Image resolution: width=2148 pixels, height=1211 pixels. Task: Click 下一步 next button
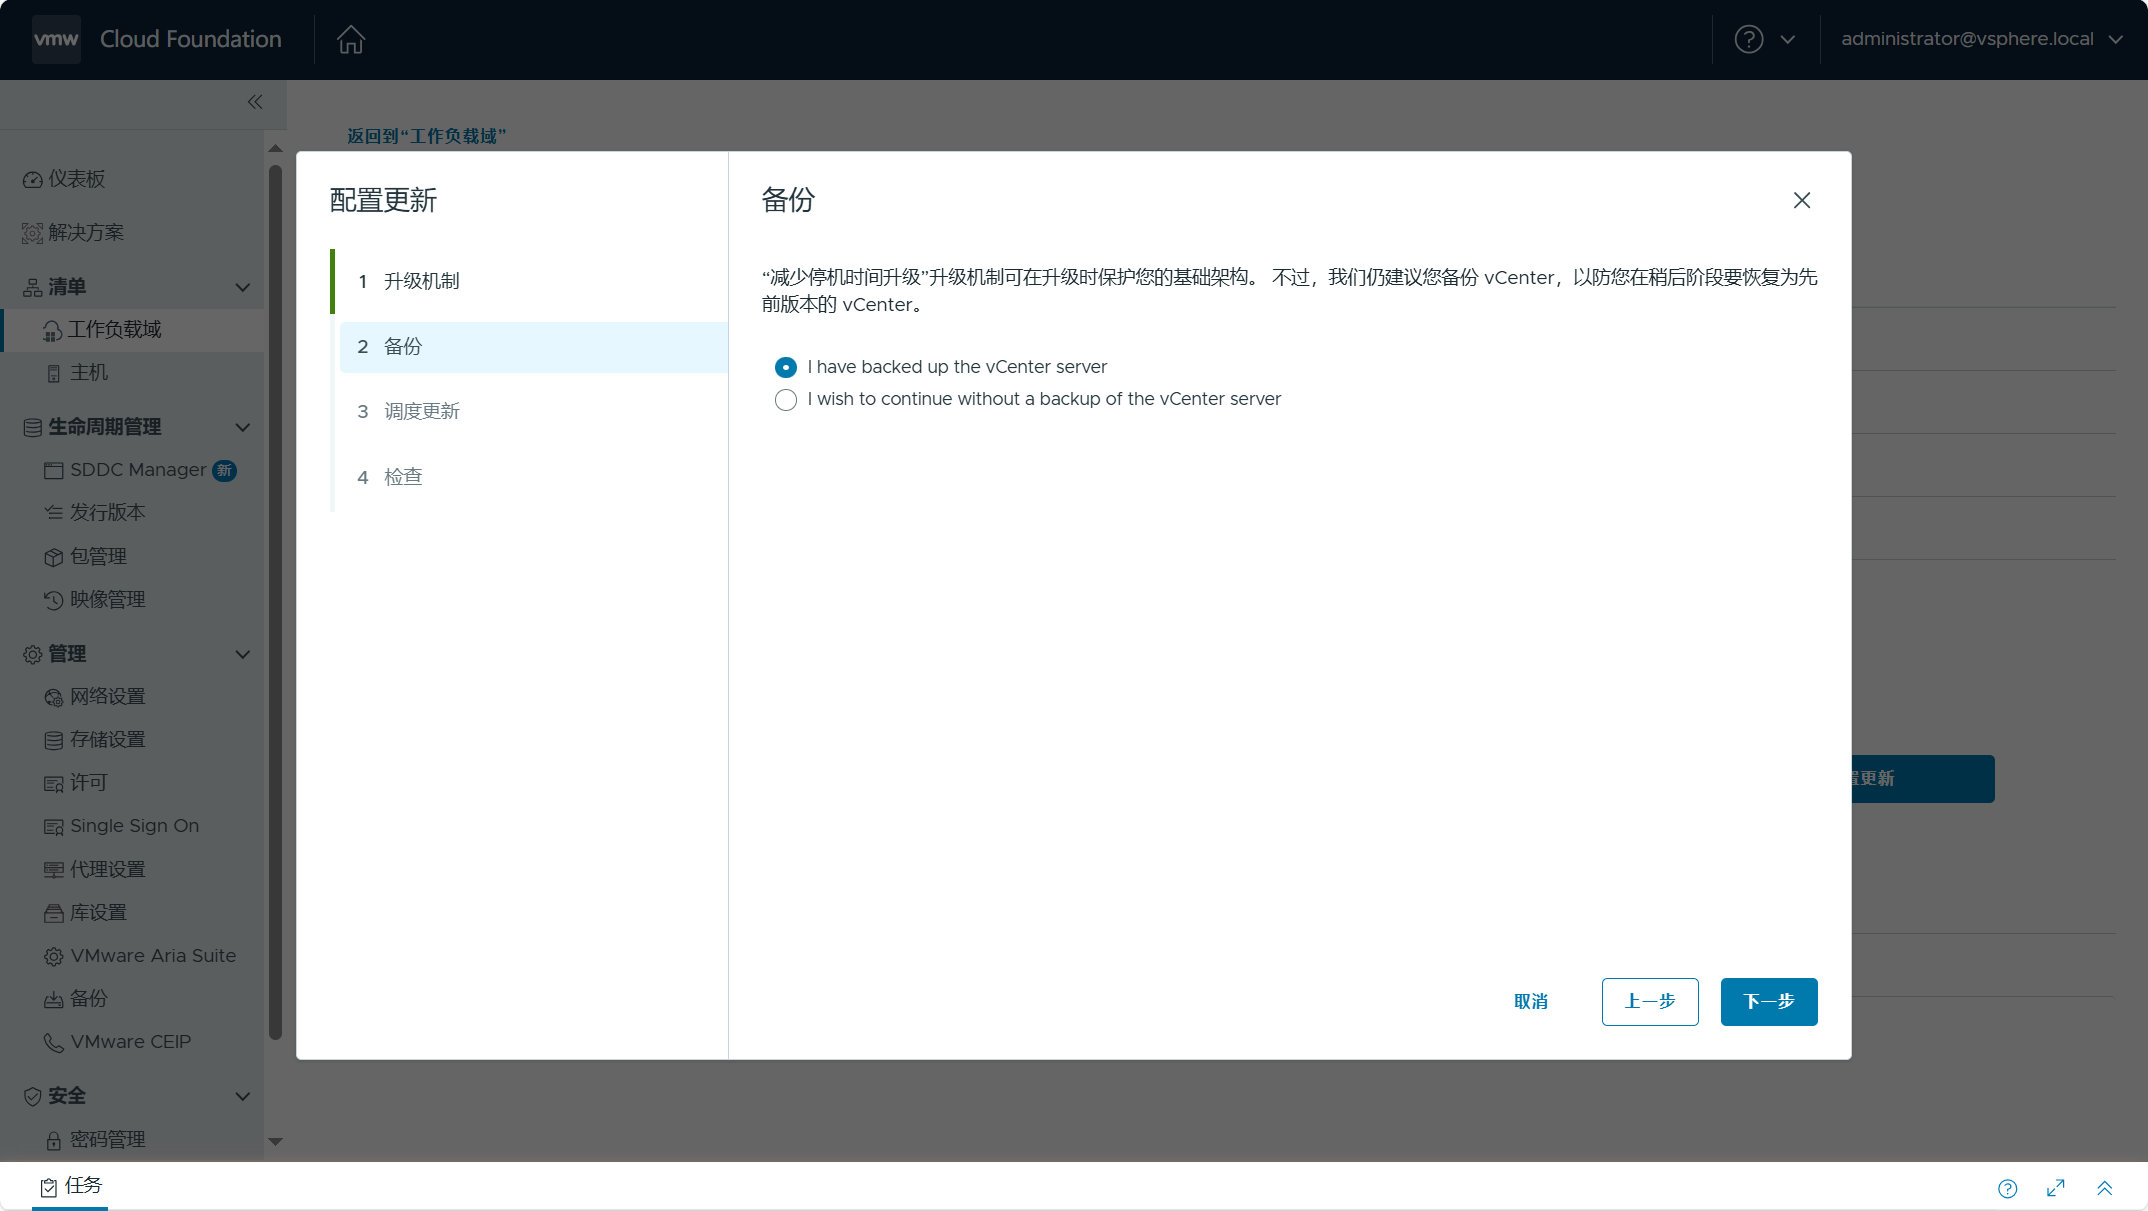coord(1769,1002)
